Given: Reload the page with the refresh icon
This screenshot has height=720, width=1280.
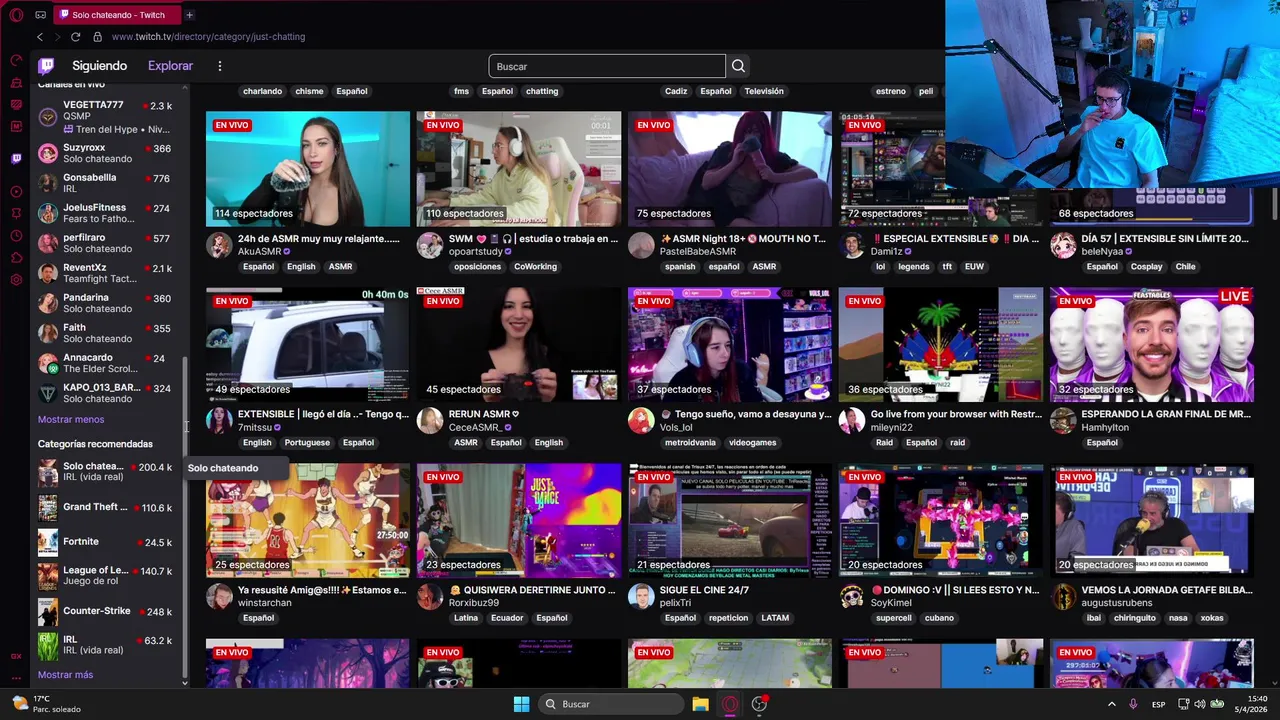Looking at the screenshot, I should click(x=75, y=37).
